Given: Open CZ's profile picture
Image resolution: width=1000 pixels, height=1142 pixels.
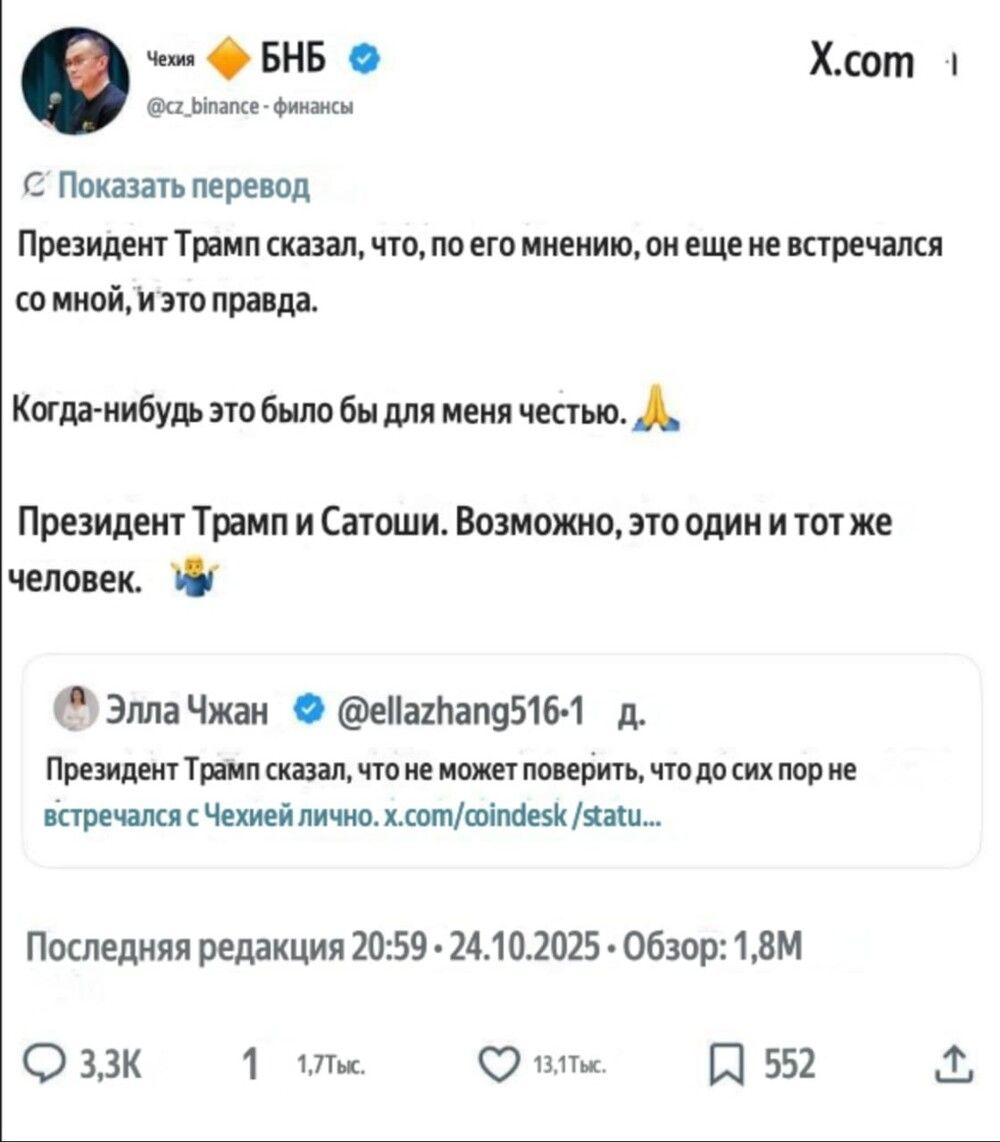Looking at the screenshot, I should [x=76, y=82].
